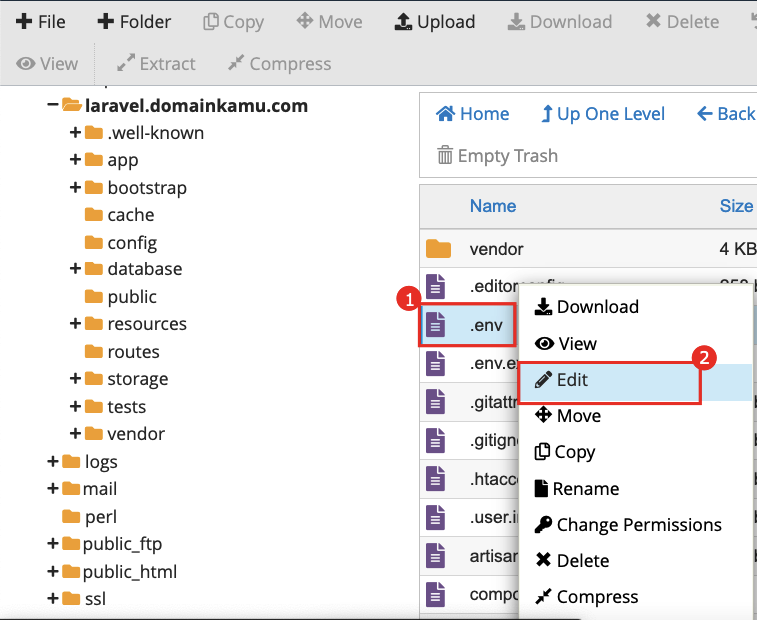Click the artisan file icon

pyautogui.click(x=435, y=556)
